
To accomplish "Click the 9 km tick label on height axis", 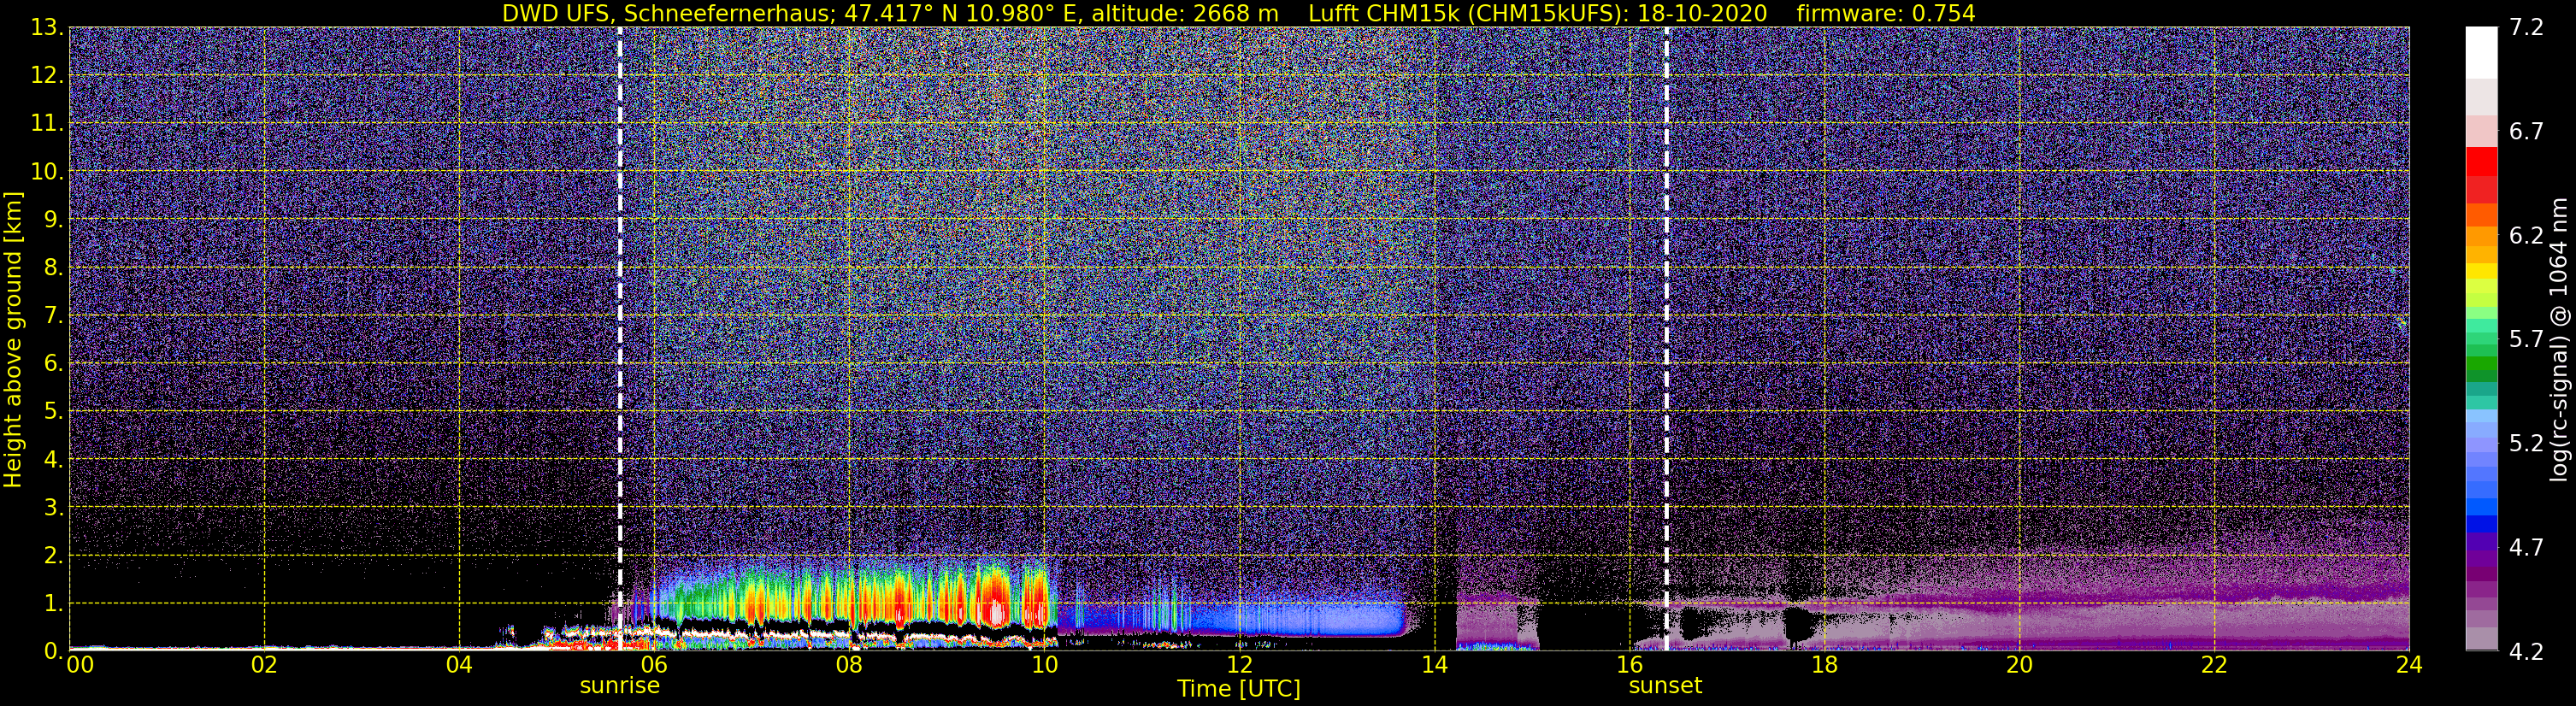I will tap(53, 220).
